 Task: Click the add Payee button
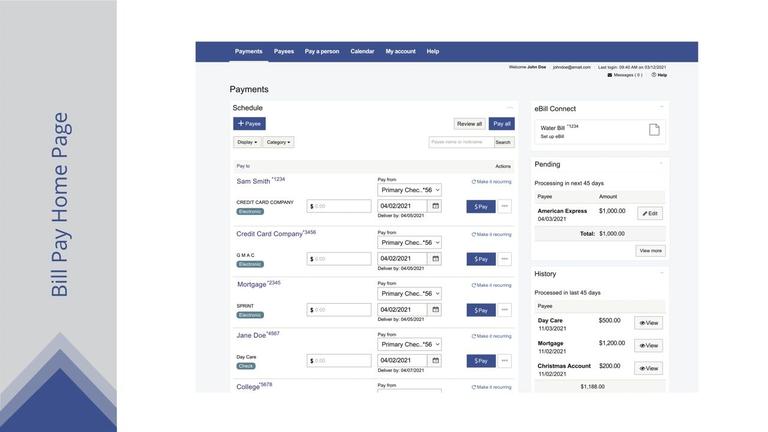tap(249, 124)
